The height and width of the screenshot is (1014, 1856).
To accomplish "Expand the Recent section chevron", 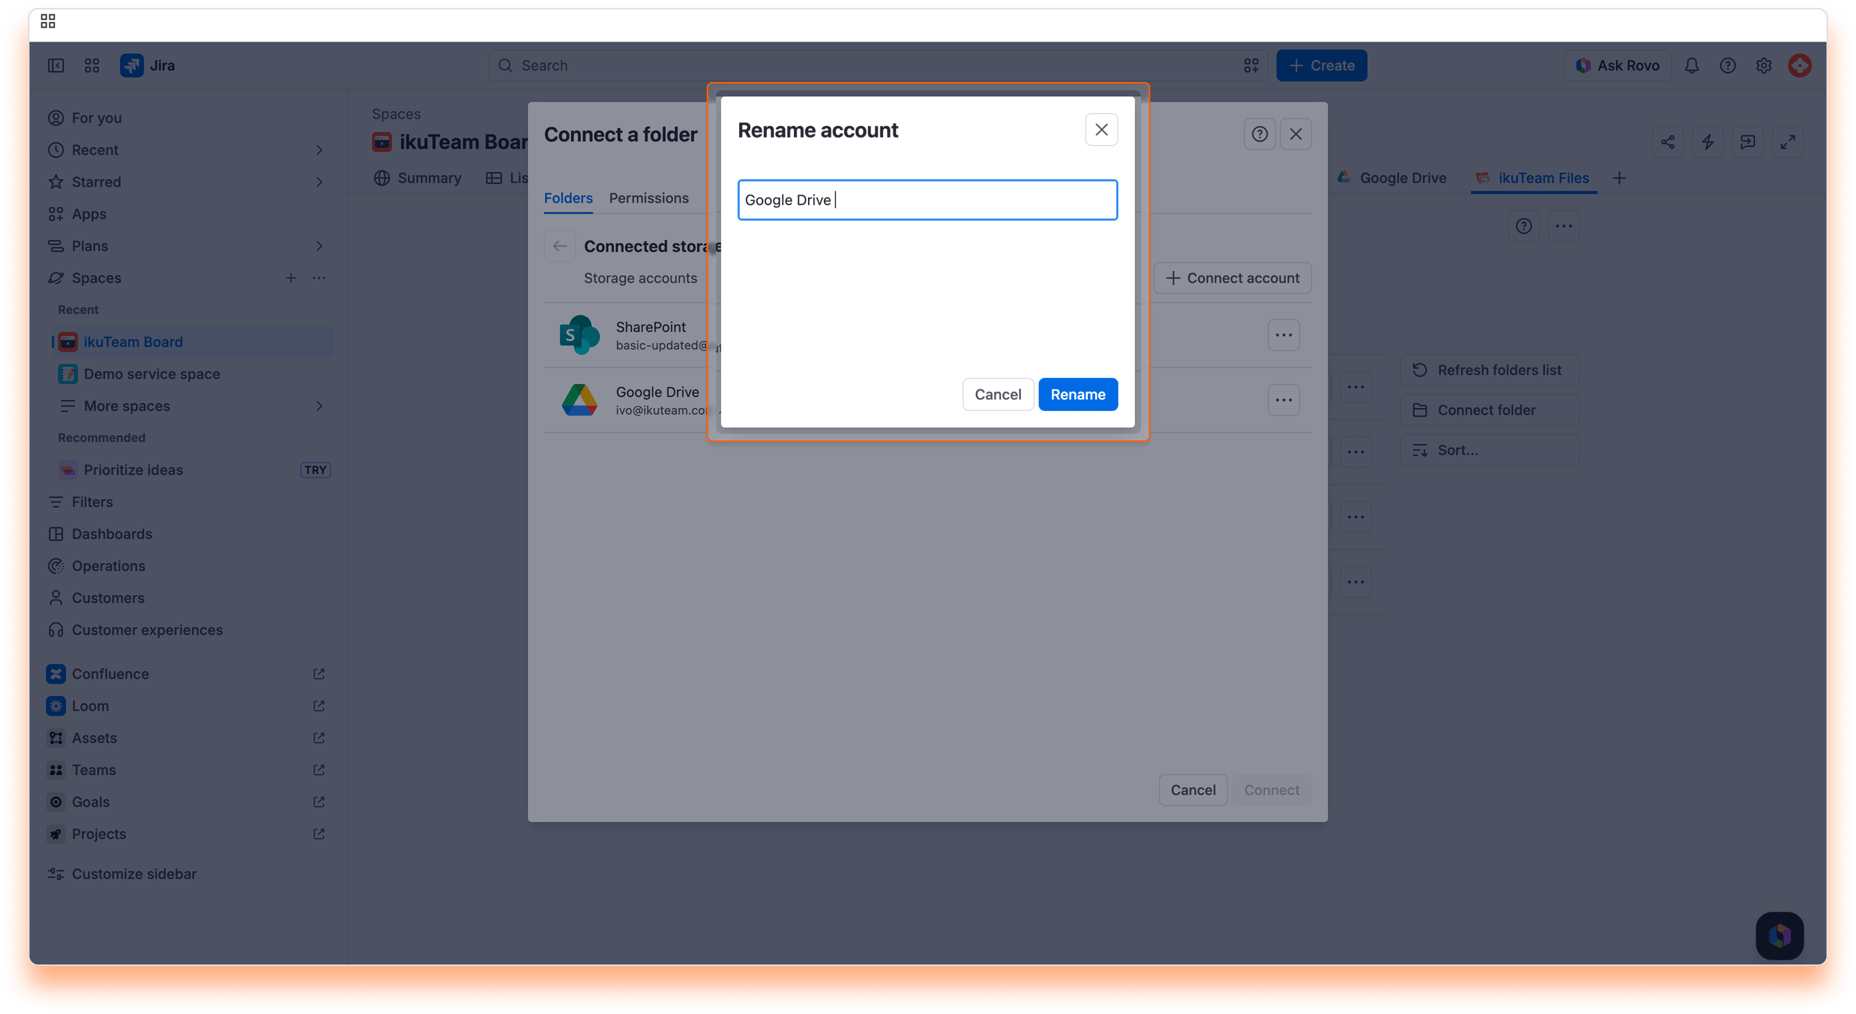I will [x=319, y=150].
